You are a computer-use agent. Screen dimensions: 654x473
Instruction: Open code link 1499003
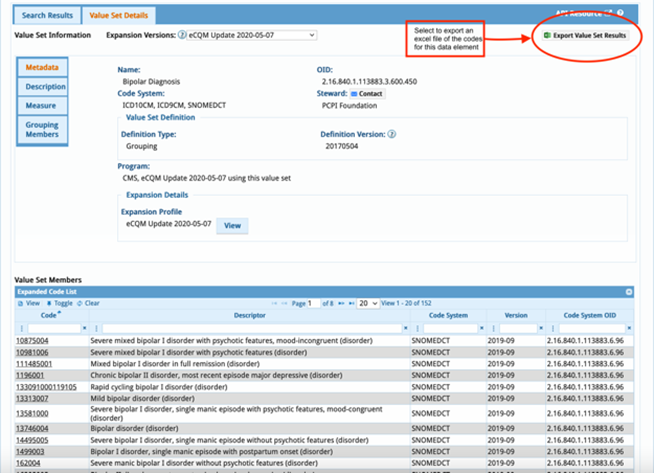pos(30,452)
